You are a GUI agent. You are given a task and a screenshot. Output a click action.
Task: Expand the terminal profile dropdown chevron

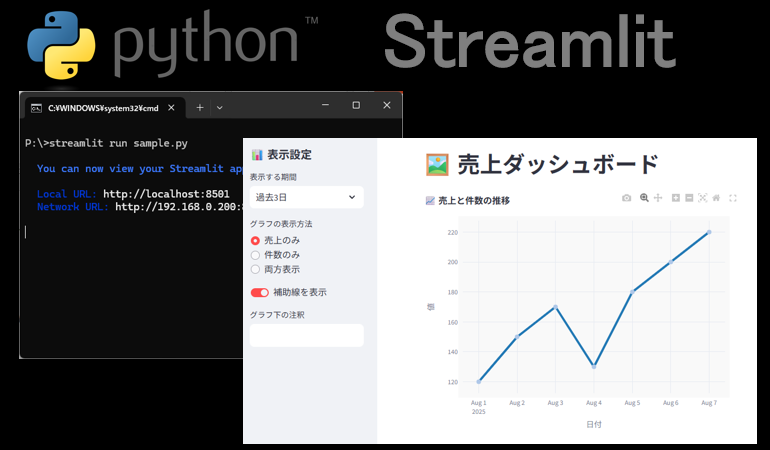pos(220,108)
